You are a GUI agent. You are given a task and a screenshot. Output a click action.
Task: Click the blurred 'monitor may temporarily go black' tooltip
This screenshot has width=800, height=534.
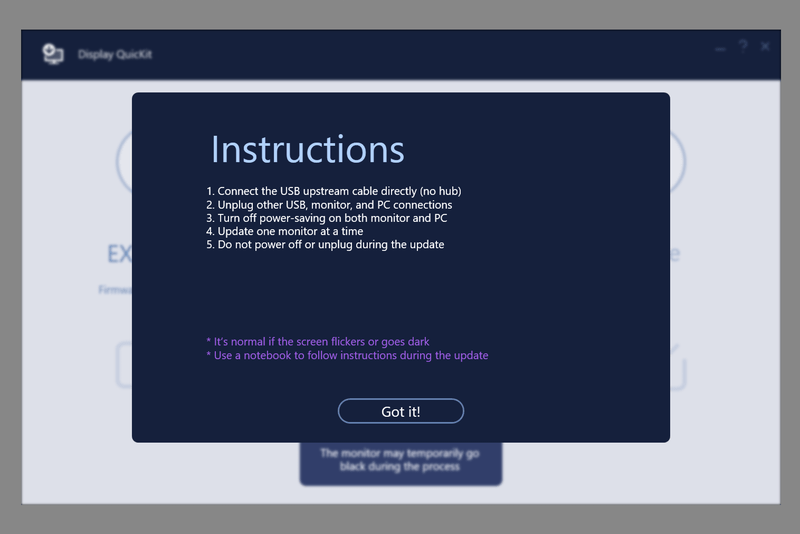(400, 460)
